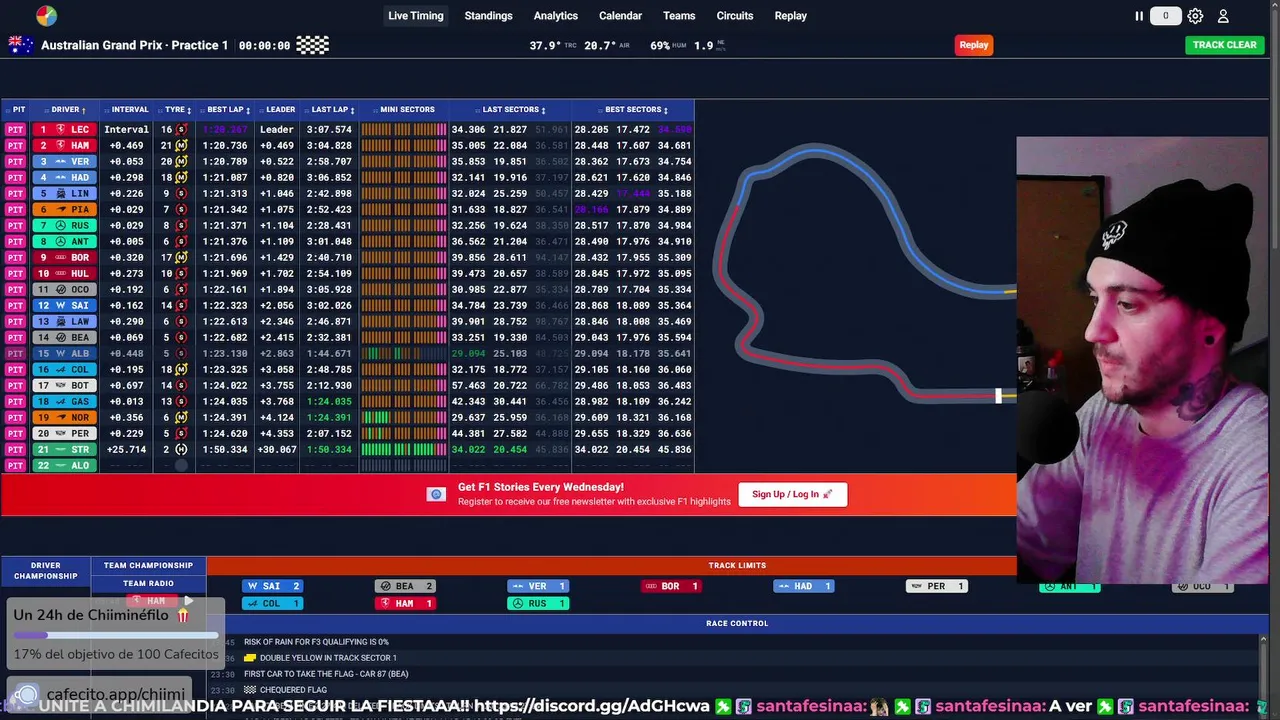Switch to the Driver Championship tab

click(x=46, y=571)
